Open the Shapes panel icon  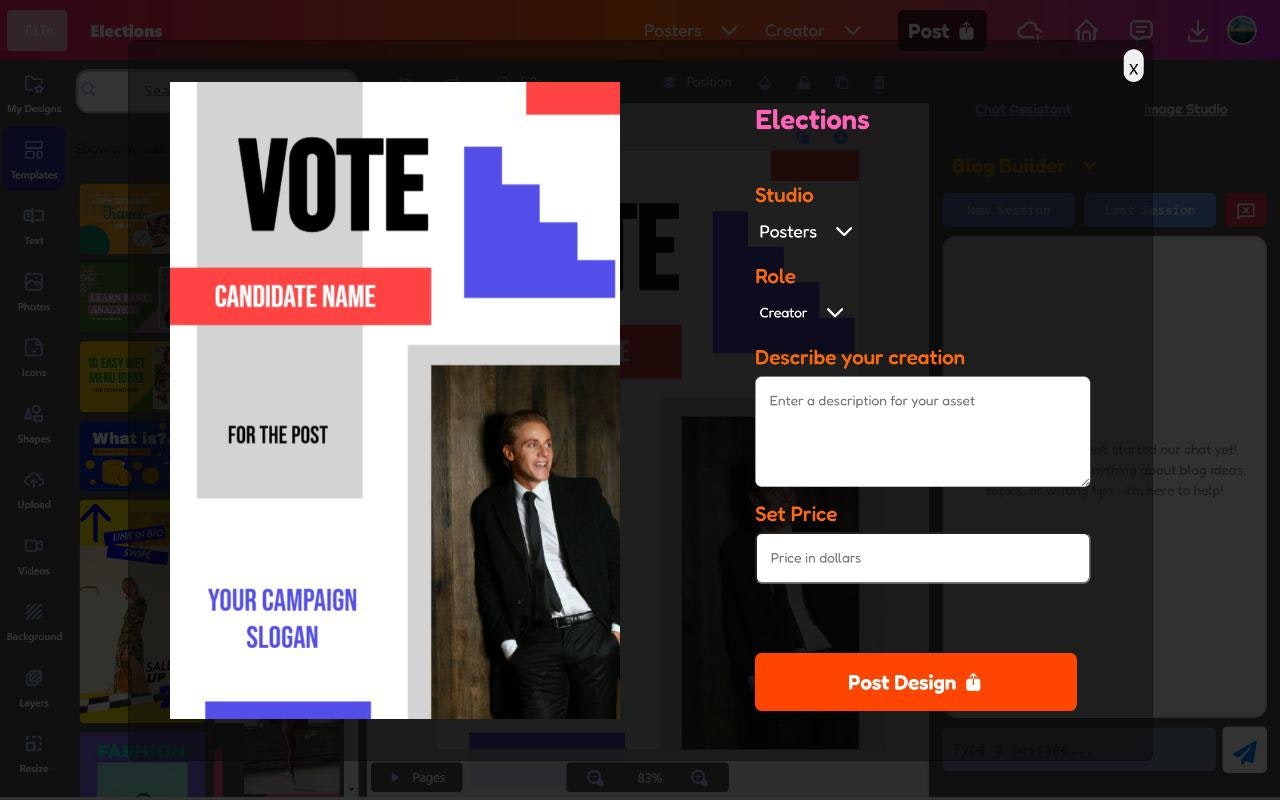click(x=34, y=413)
